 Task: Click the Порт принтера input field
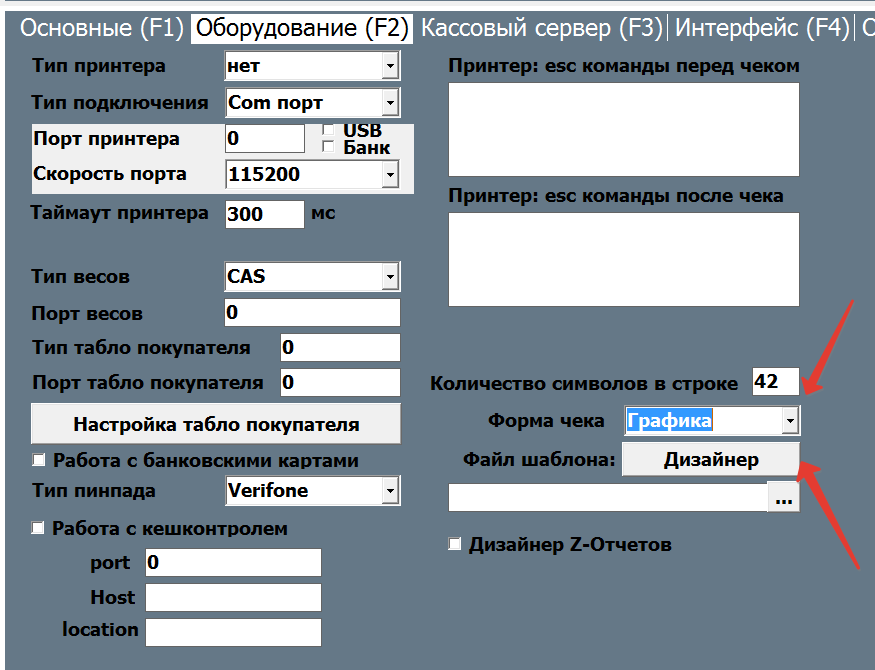tap(264, 138)
